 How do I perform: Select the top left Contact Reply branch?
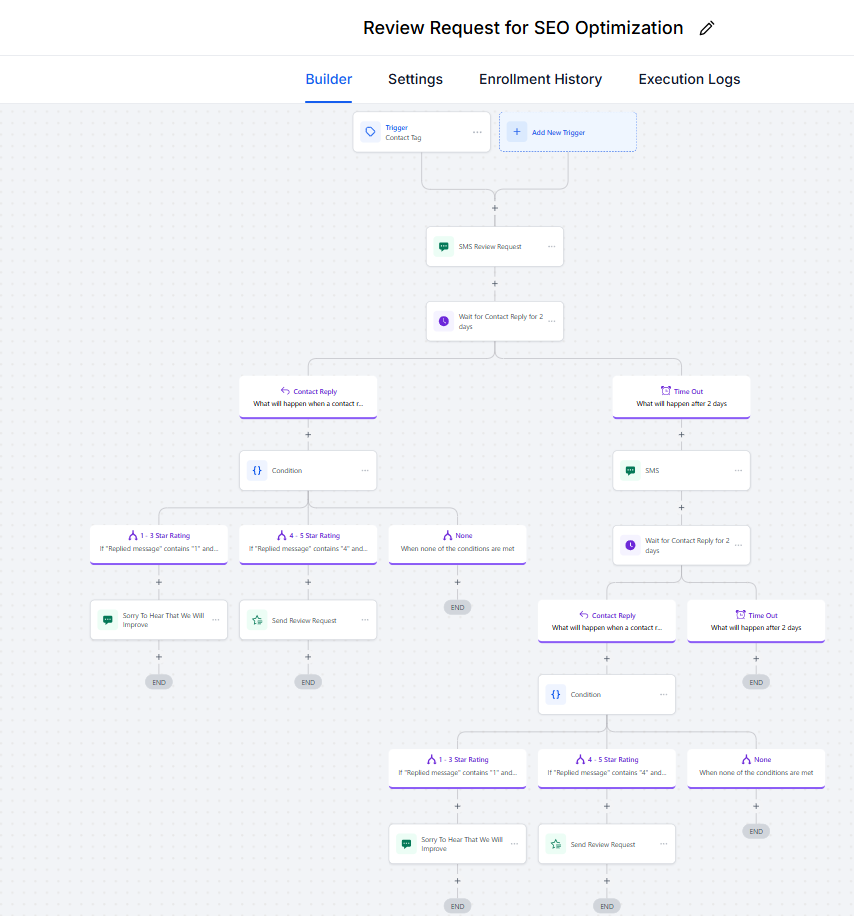[x=308, y=397]
